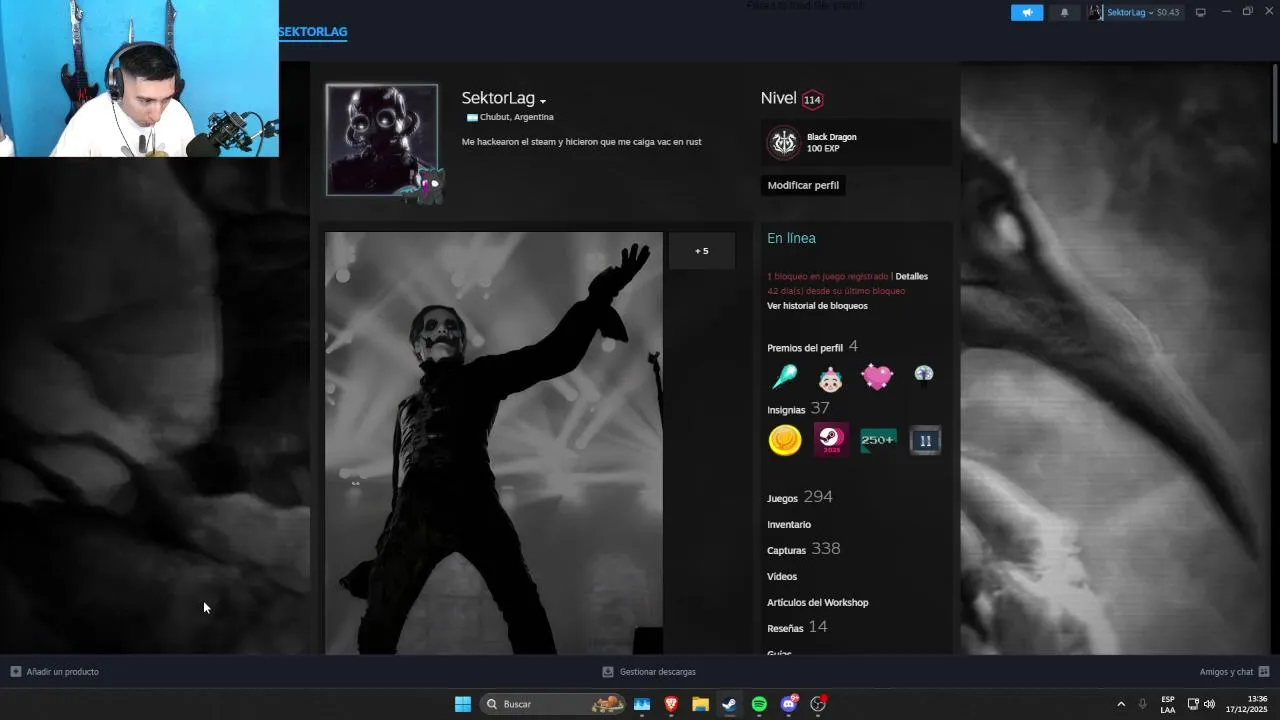Screen dimensions: 1280x720
Task: Open the Insignias badges list
Action: (x=786, y=410)
